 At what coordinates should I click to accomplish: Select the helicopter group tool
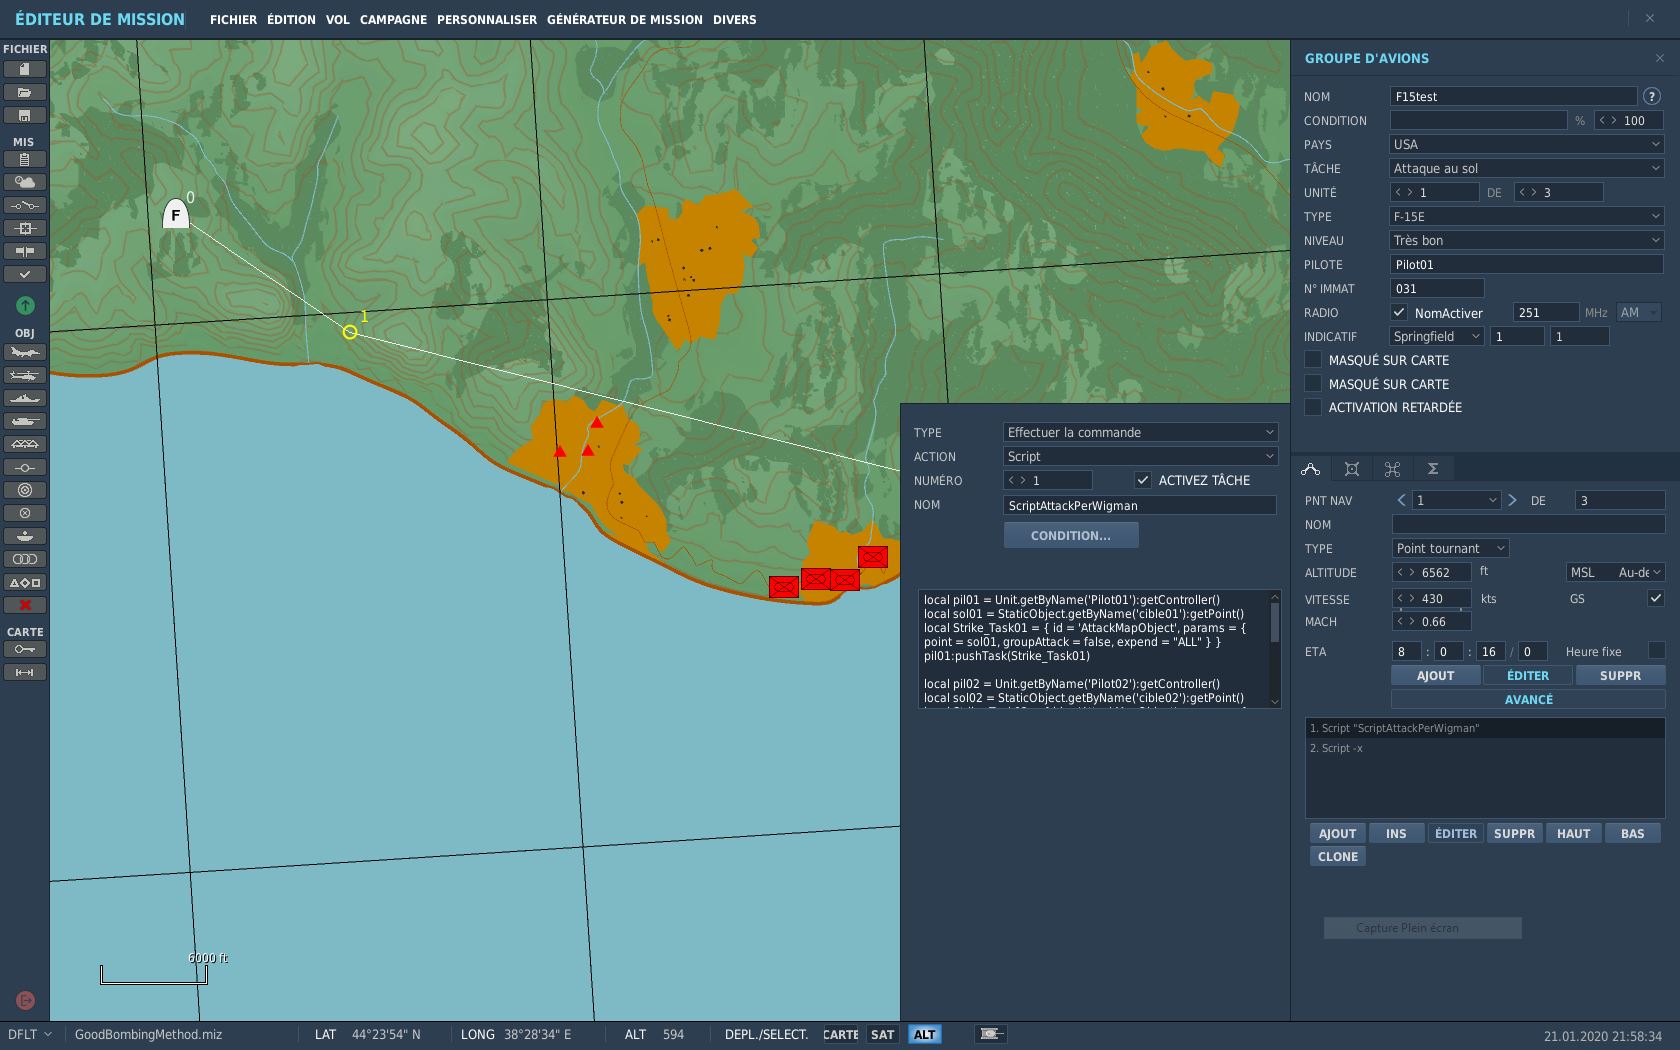[x=25, y=375]
